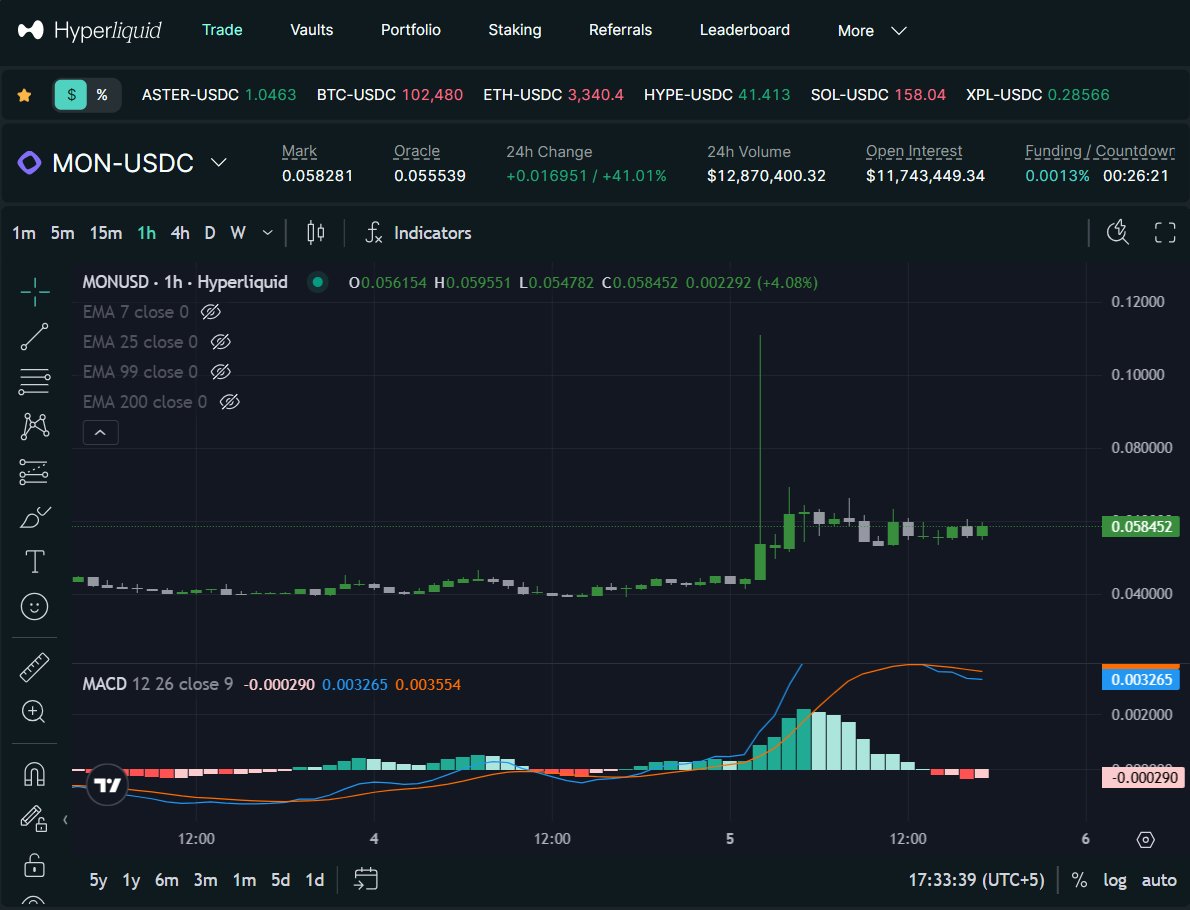Hide the EMA 7 indicator
Screen dimensions: 1190x910
[209, 312]
